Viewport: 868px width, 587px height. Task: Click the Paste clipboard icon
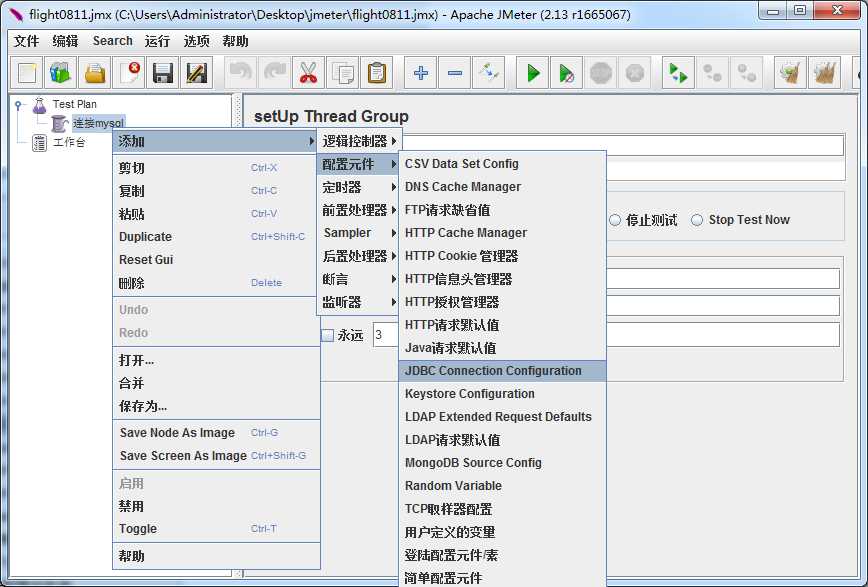point(377,73)
